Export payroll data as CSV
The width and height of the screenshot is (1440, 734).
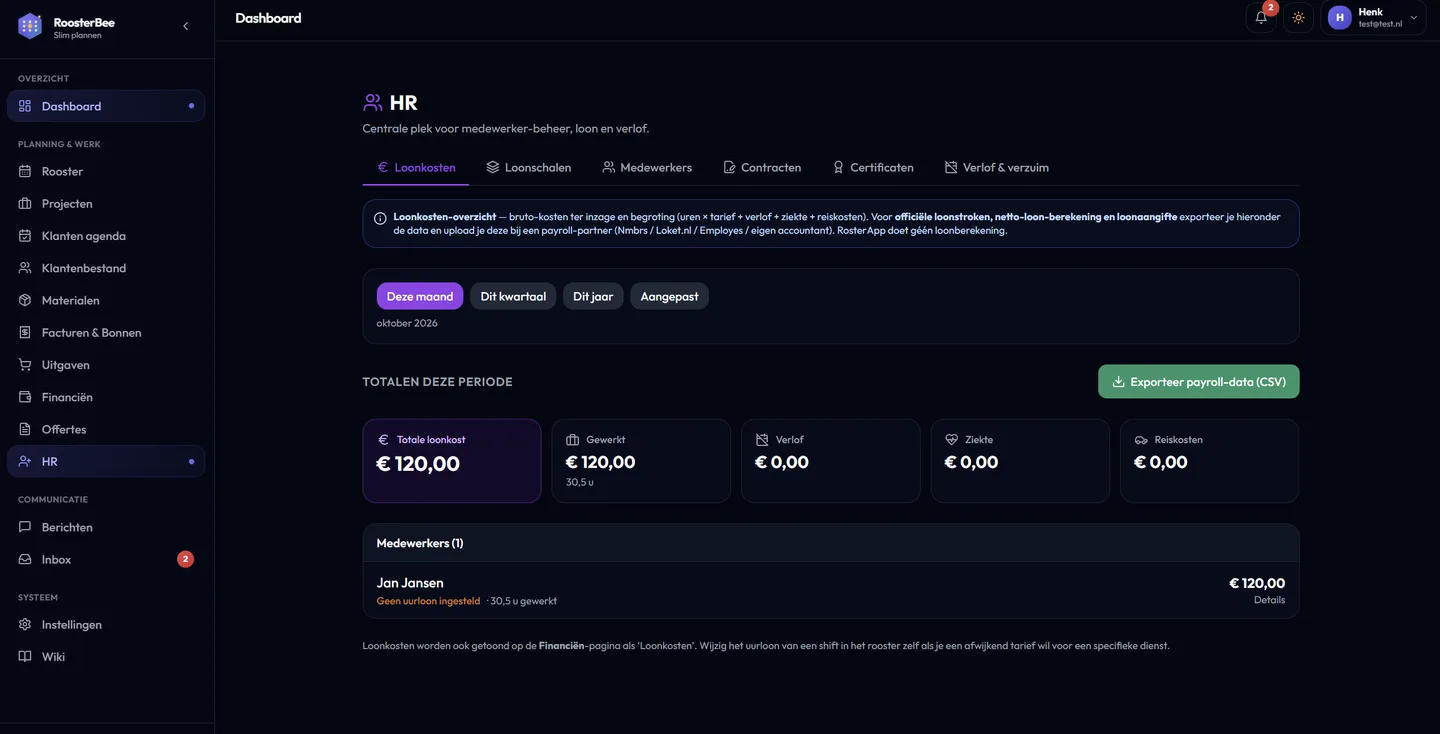click(1199, 381)
